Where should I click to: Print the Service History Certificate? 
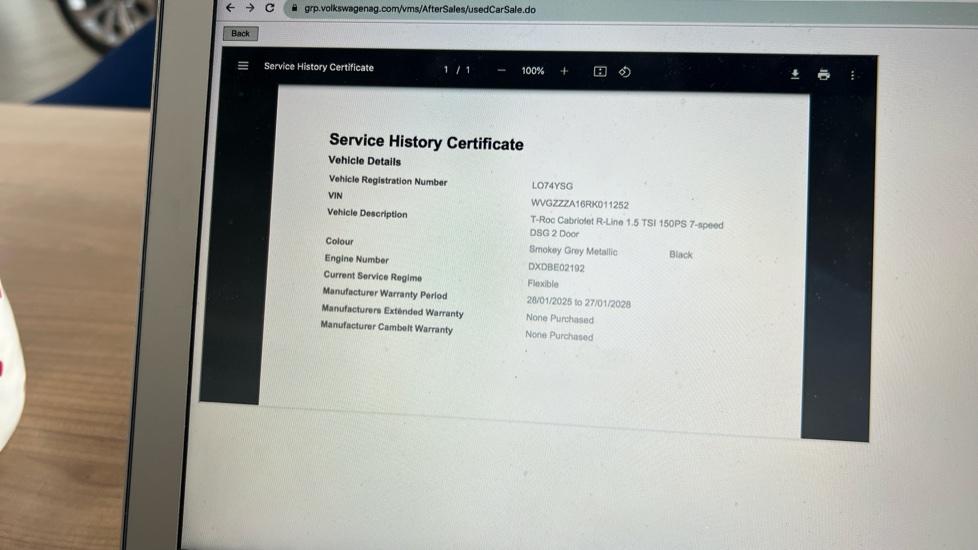pos(823,75)
